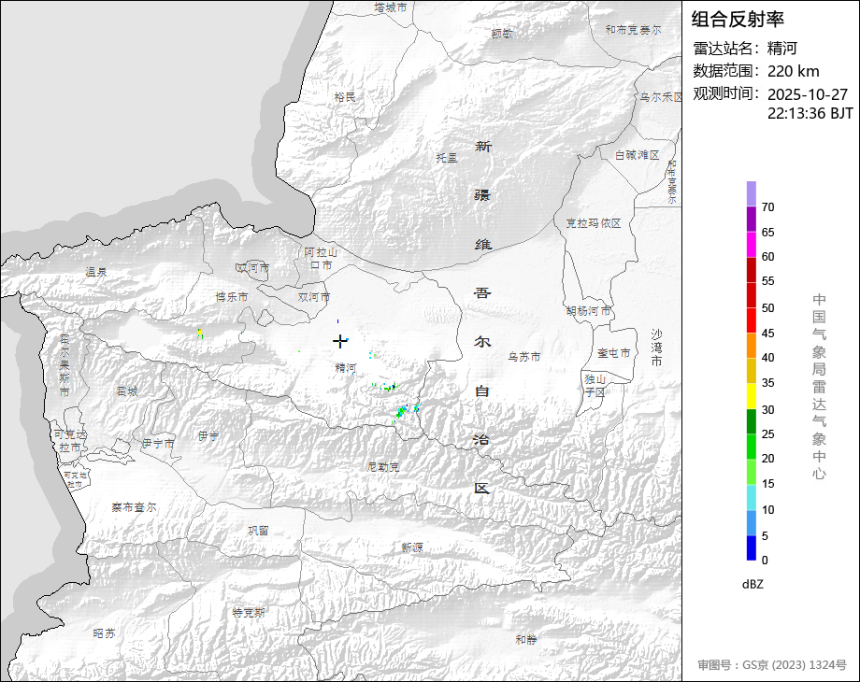Click the vertical 霍尔果斯市 map label

[65, 365]
